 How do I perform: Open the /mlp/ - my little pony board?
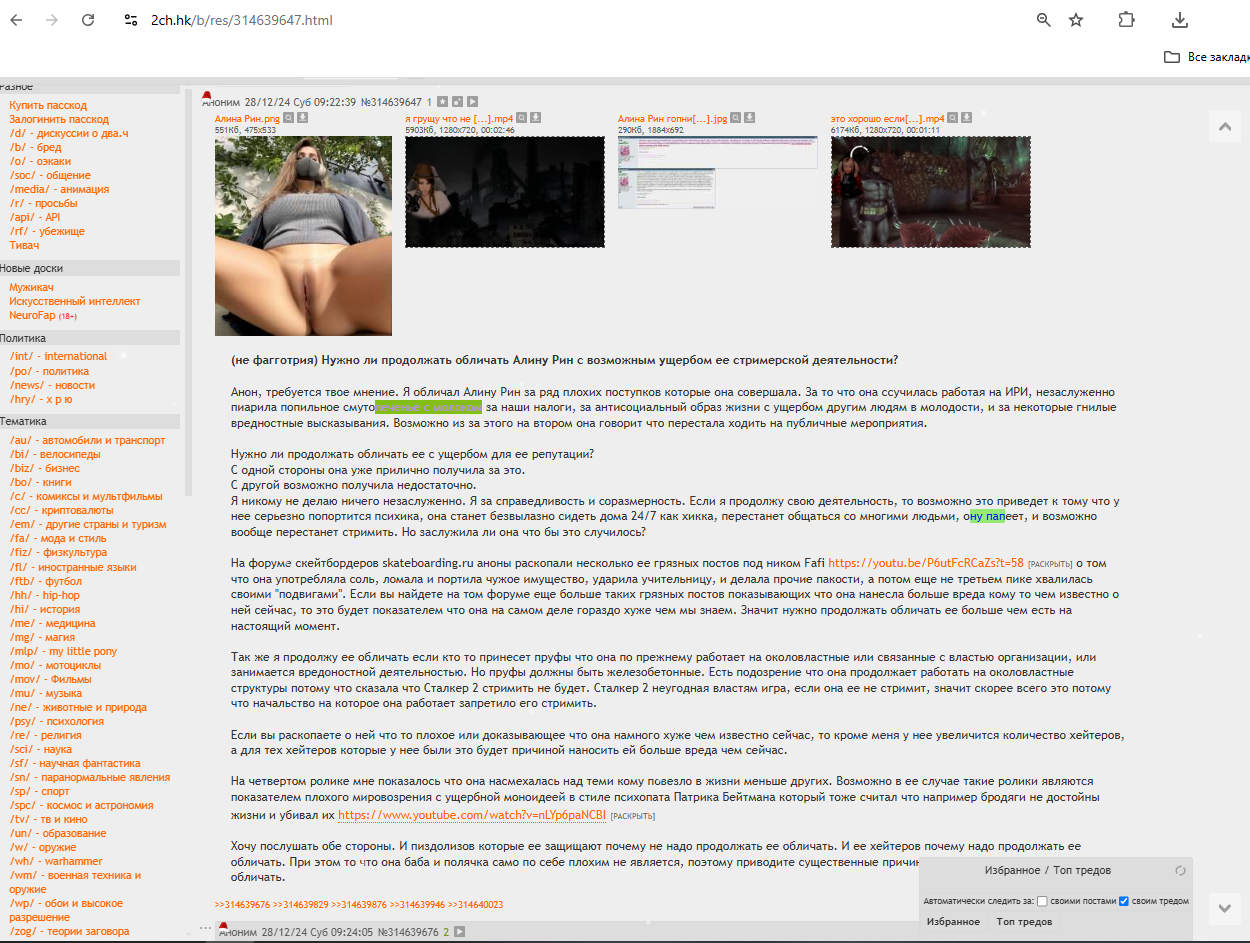(63, 651)
